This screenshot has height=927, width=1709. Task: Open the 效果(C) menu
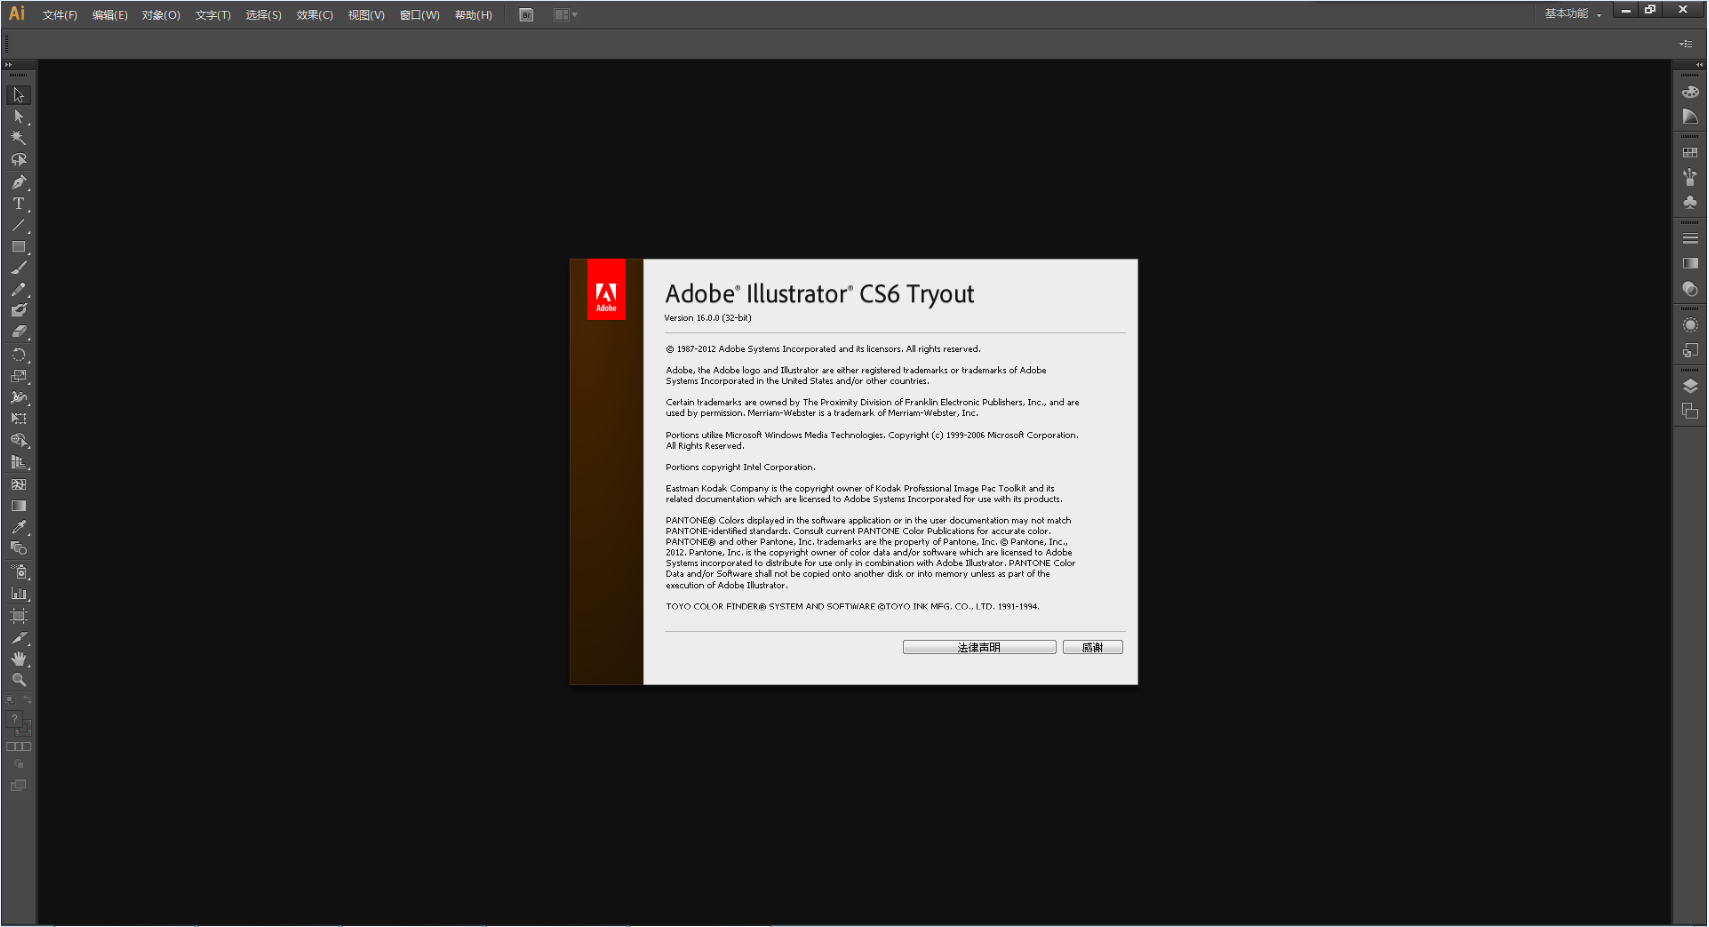click(315, 15)
